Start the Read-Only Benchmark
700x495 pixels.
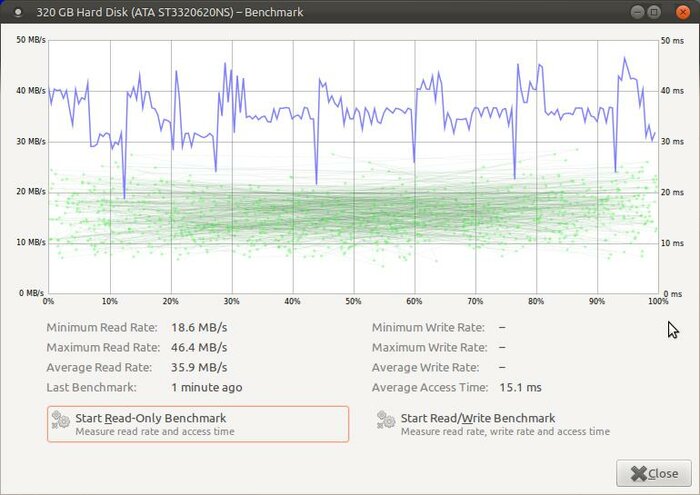tap(198, 424)
